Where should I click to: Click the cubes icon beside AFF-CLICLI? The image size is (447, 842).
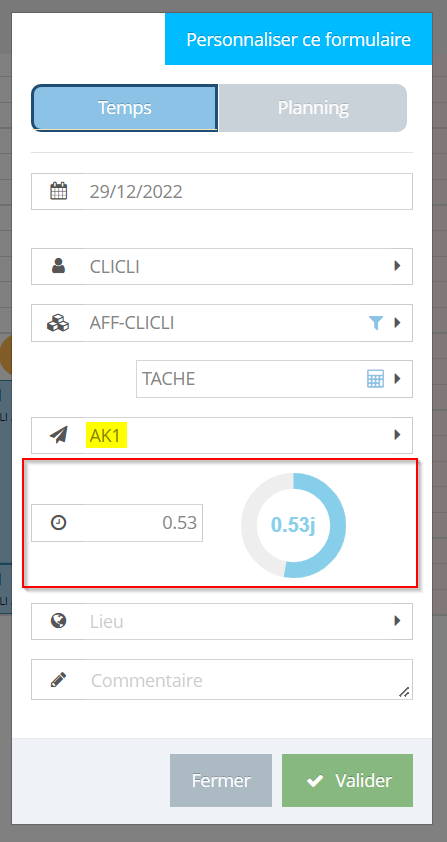point(58,323)
